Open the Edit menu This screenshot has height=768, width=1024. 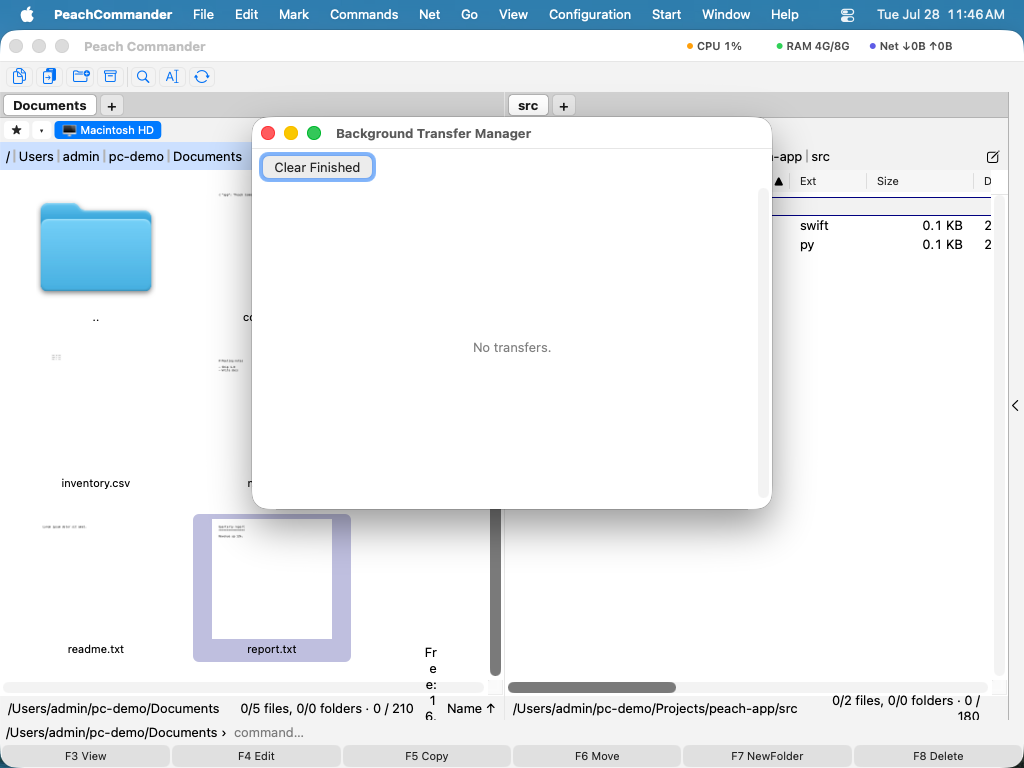click(246, 14)
